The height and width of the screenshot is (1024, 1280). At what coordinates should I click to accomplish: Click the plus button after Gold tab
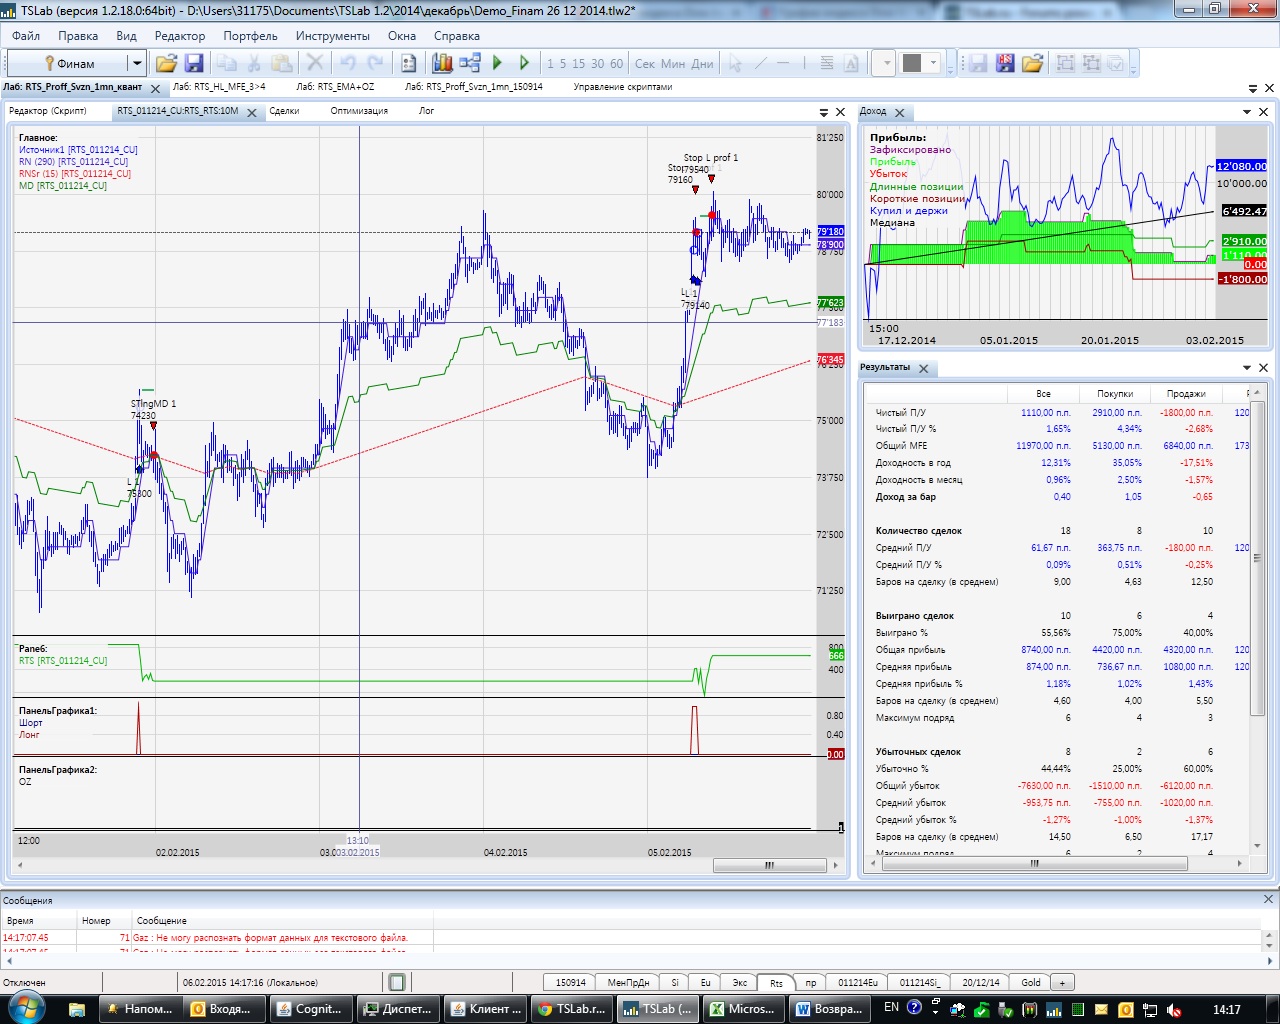click(x=1062, y=983)
